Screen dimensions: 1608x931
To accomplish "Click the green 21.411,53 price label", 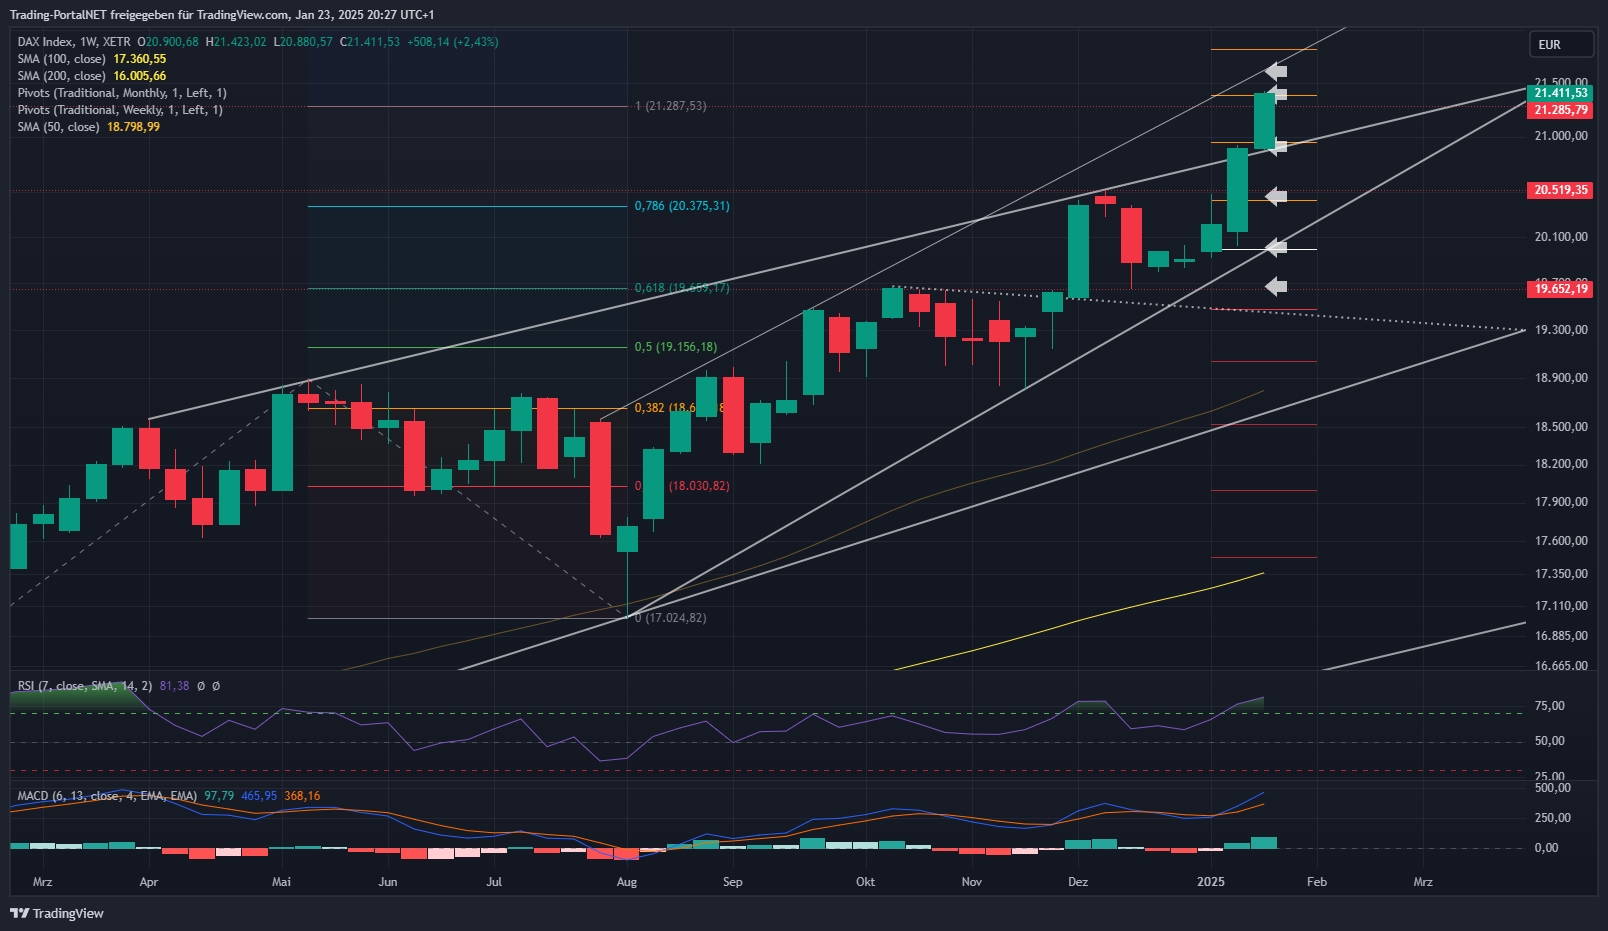I will point(1560,93).
